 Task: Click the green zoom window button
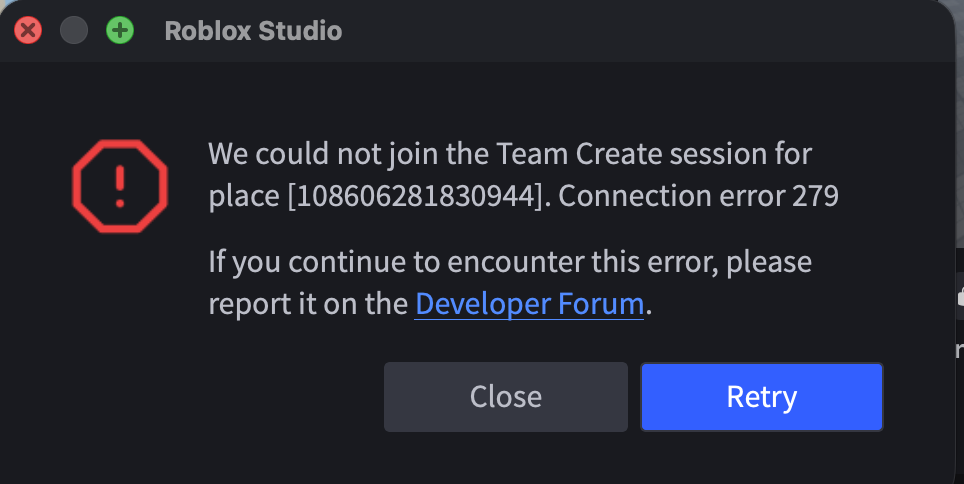pos(120,30)
